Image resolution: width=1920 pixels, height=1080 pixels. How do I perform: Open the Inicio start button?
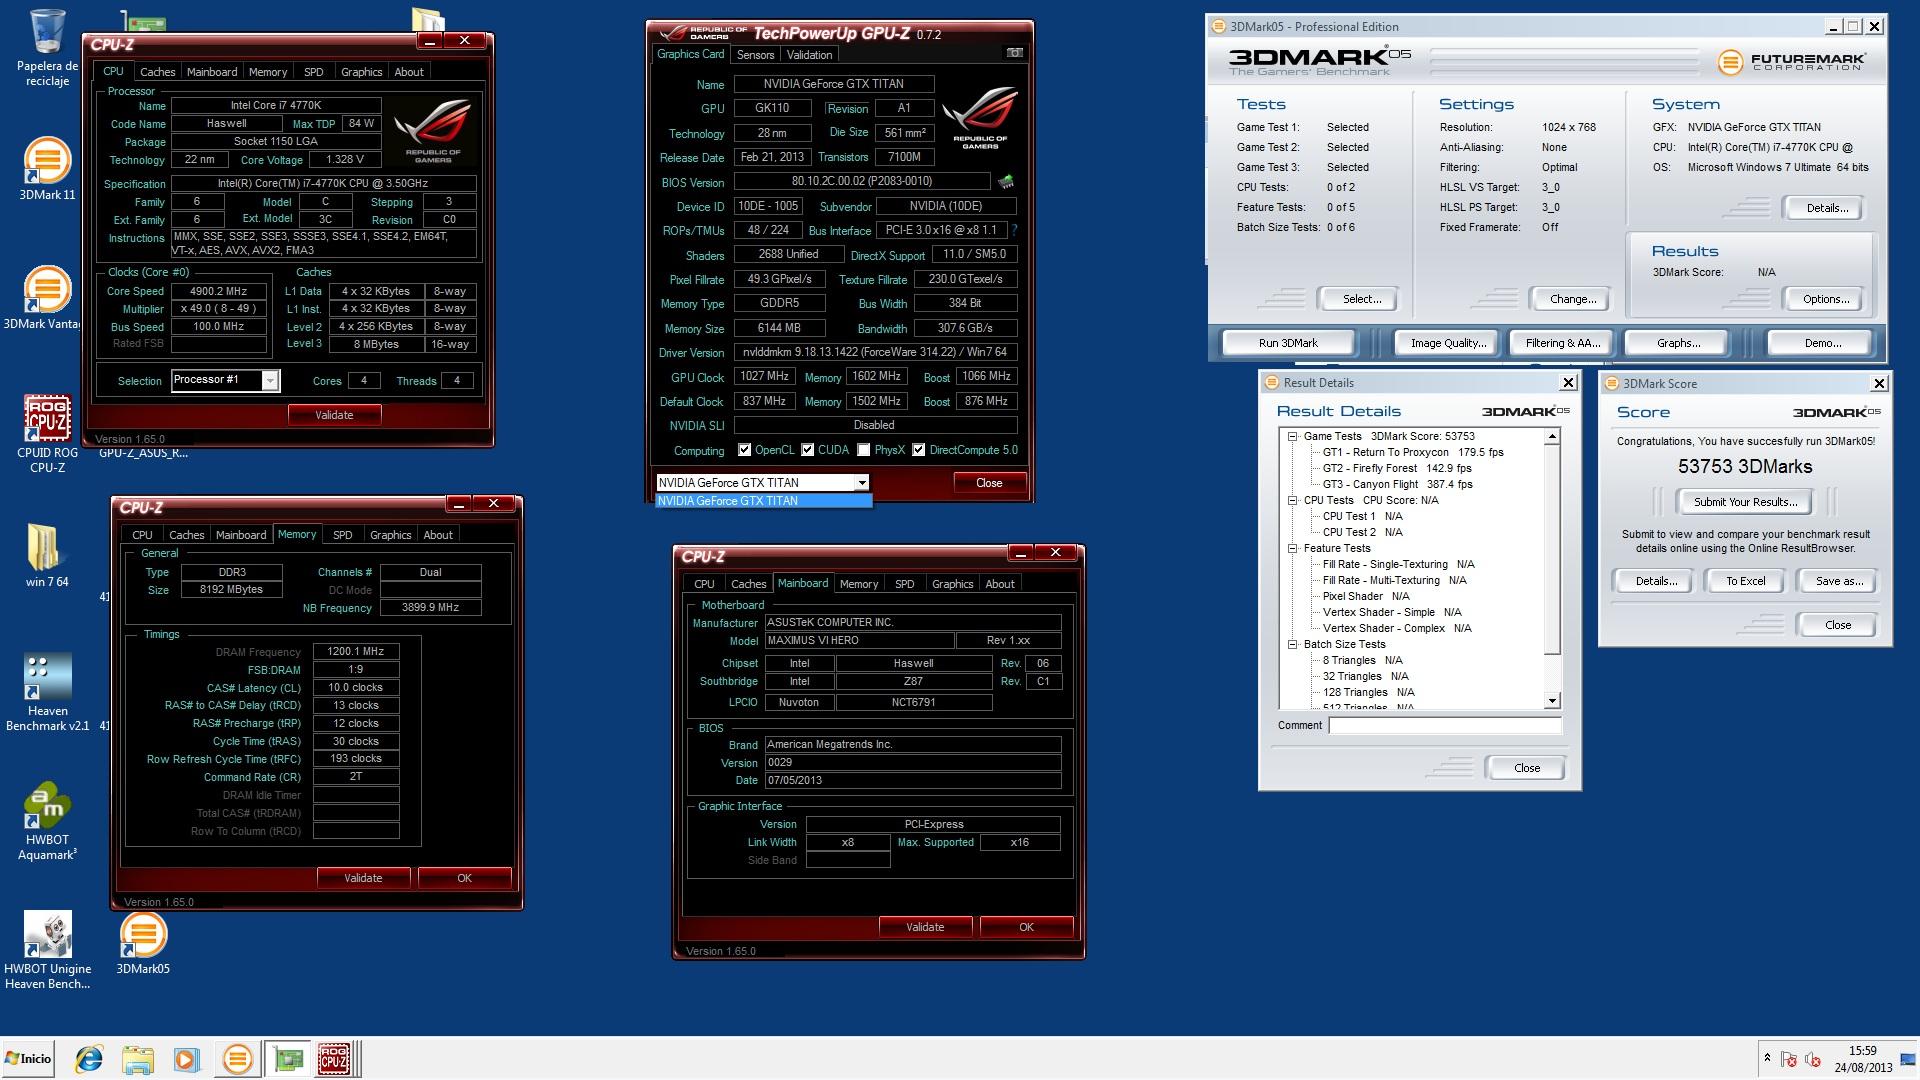(28, 1059)
